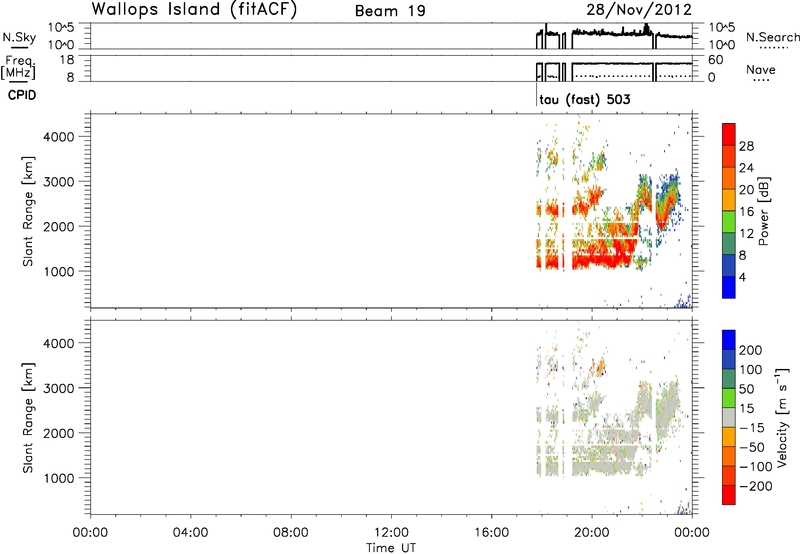Click the 08:00 time tick label

click(291, 533)
